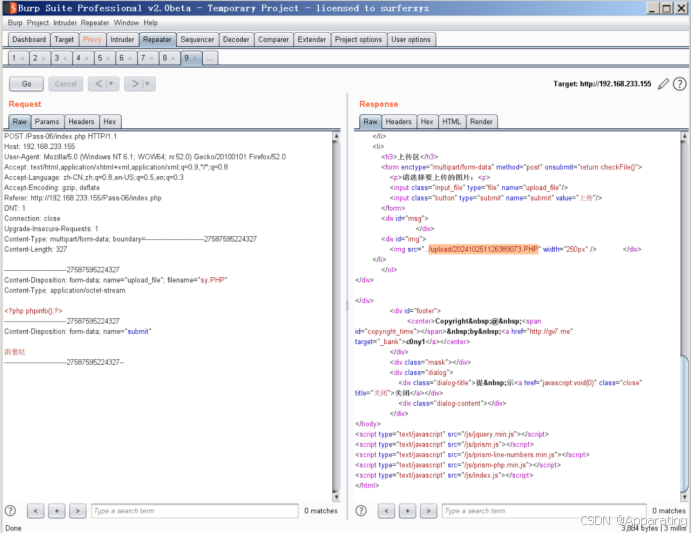Click highlighted upload path ending .PHP
This screenshot has width=692, height=534.
[483, 249]
